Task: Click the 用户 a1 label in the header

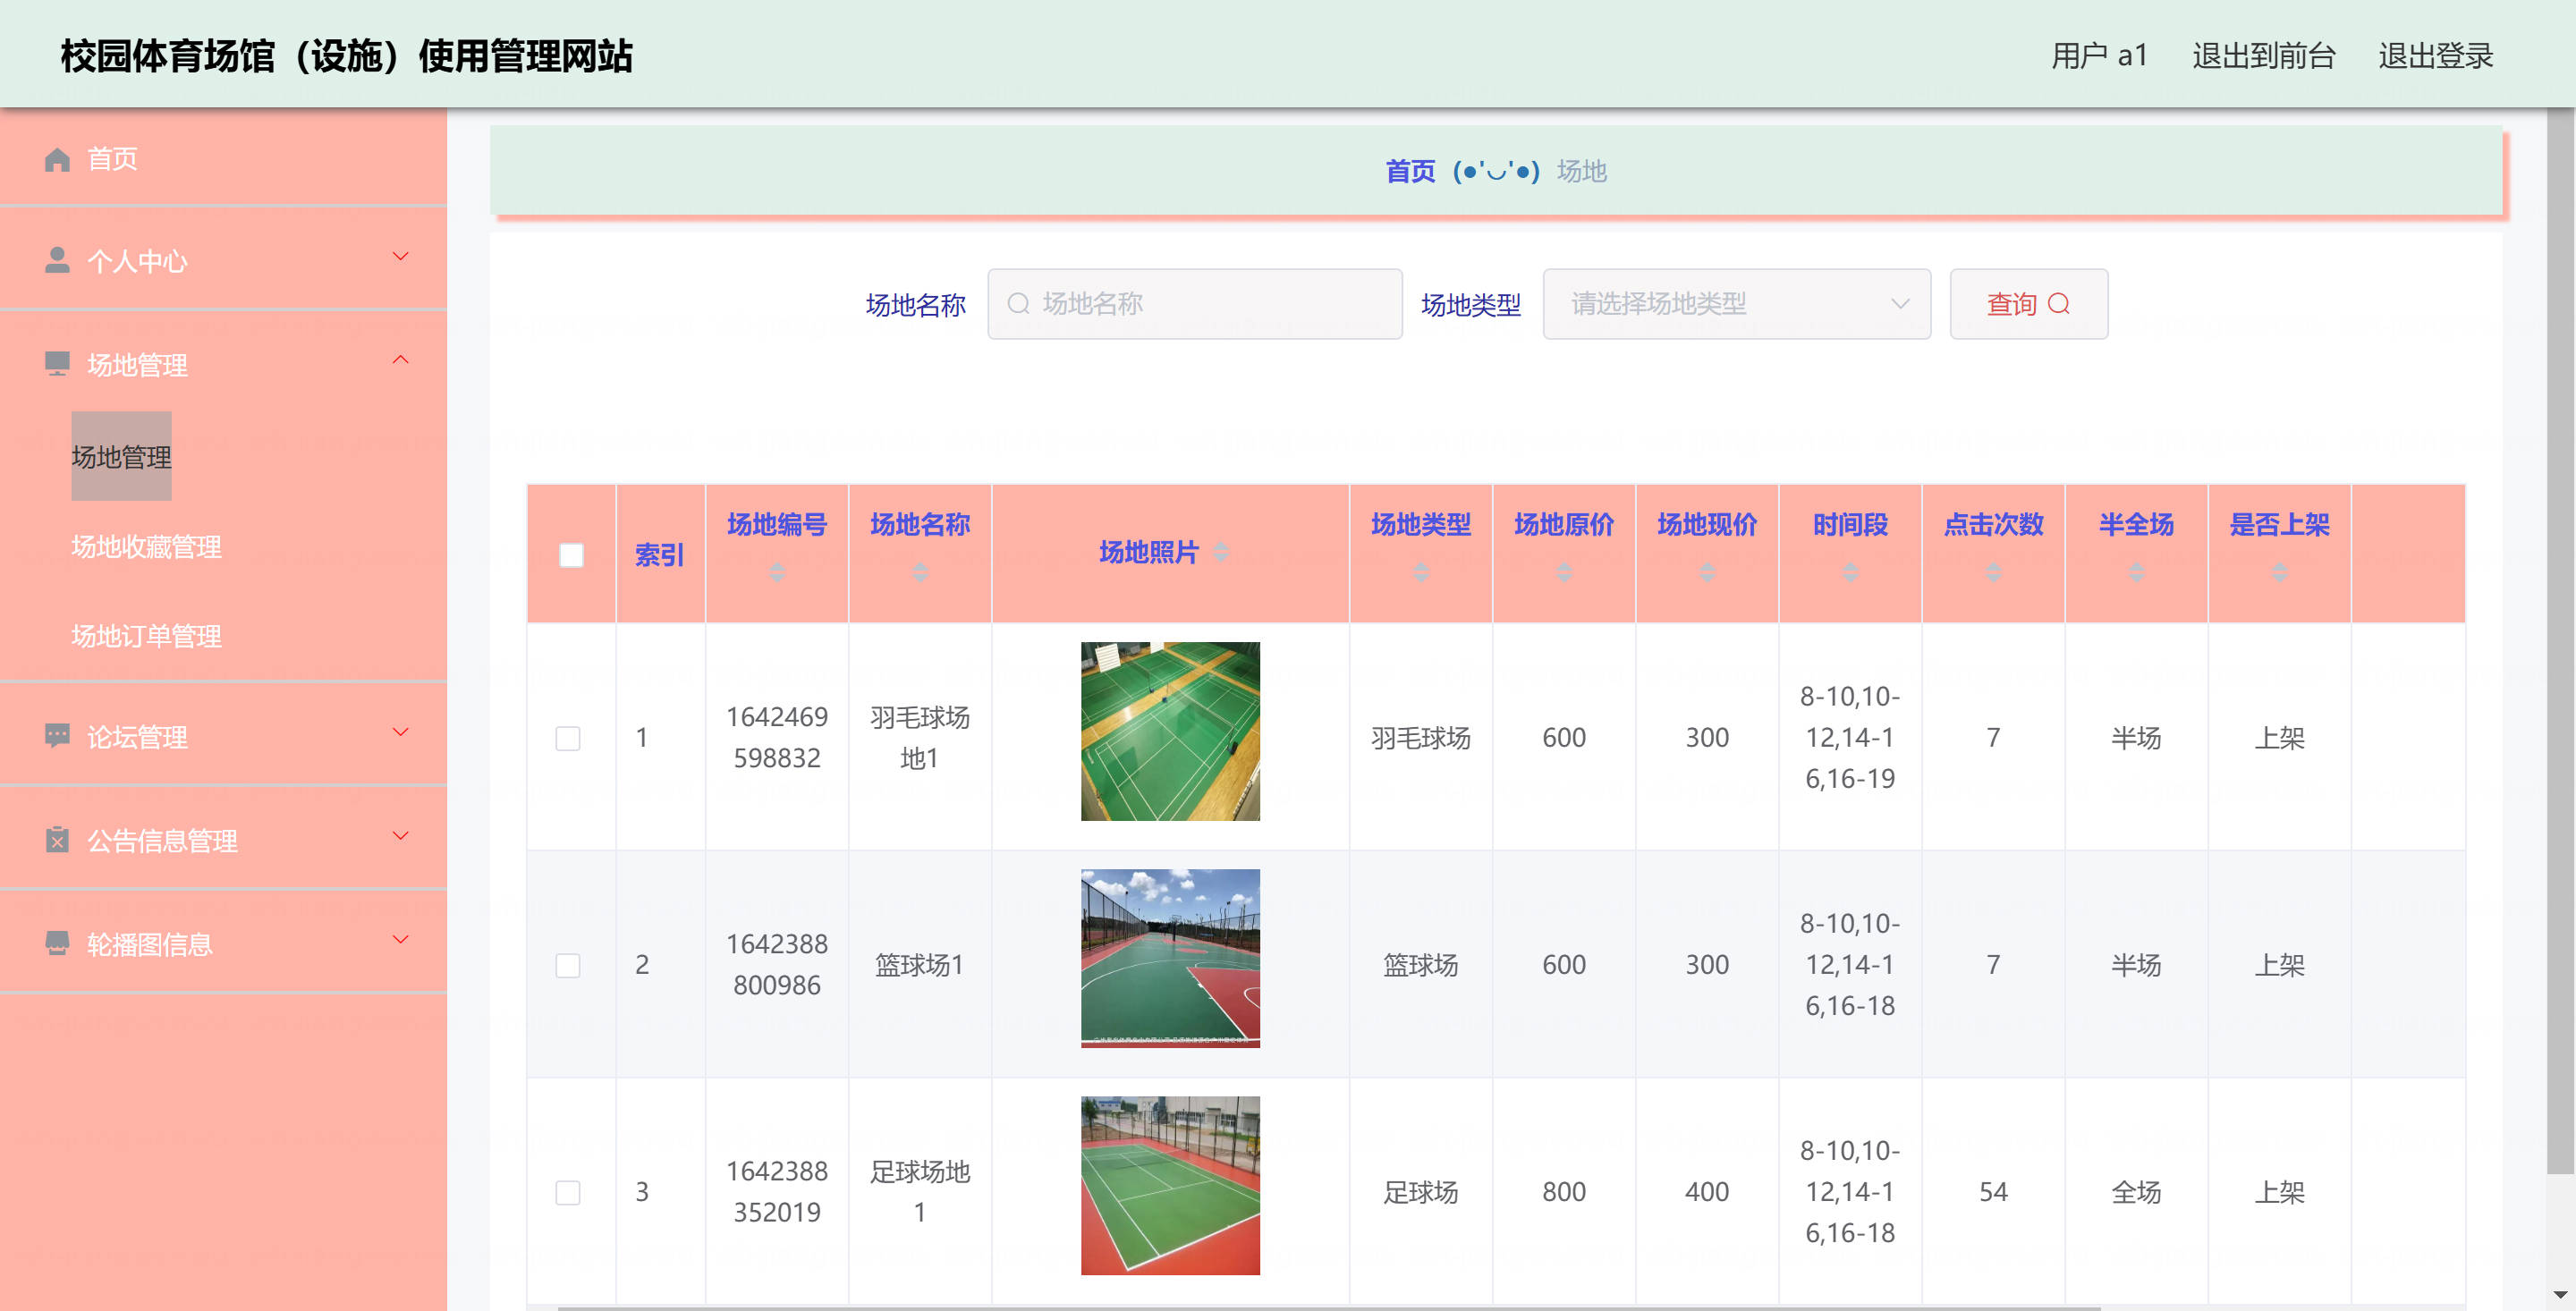Action: [2099, 55]
